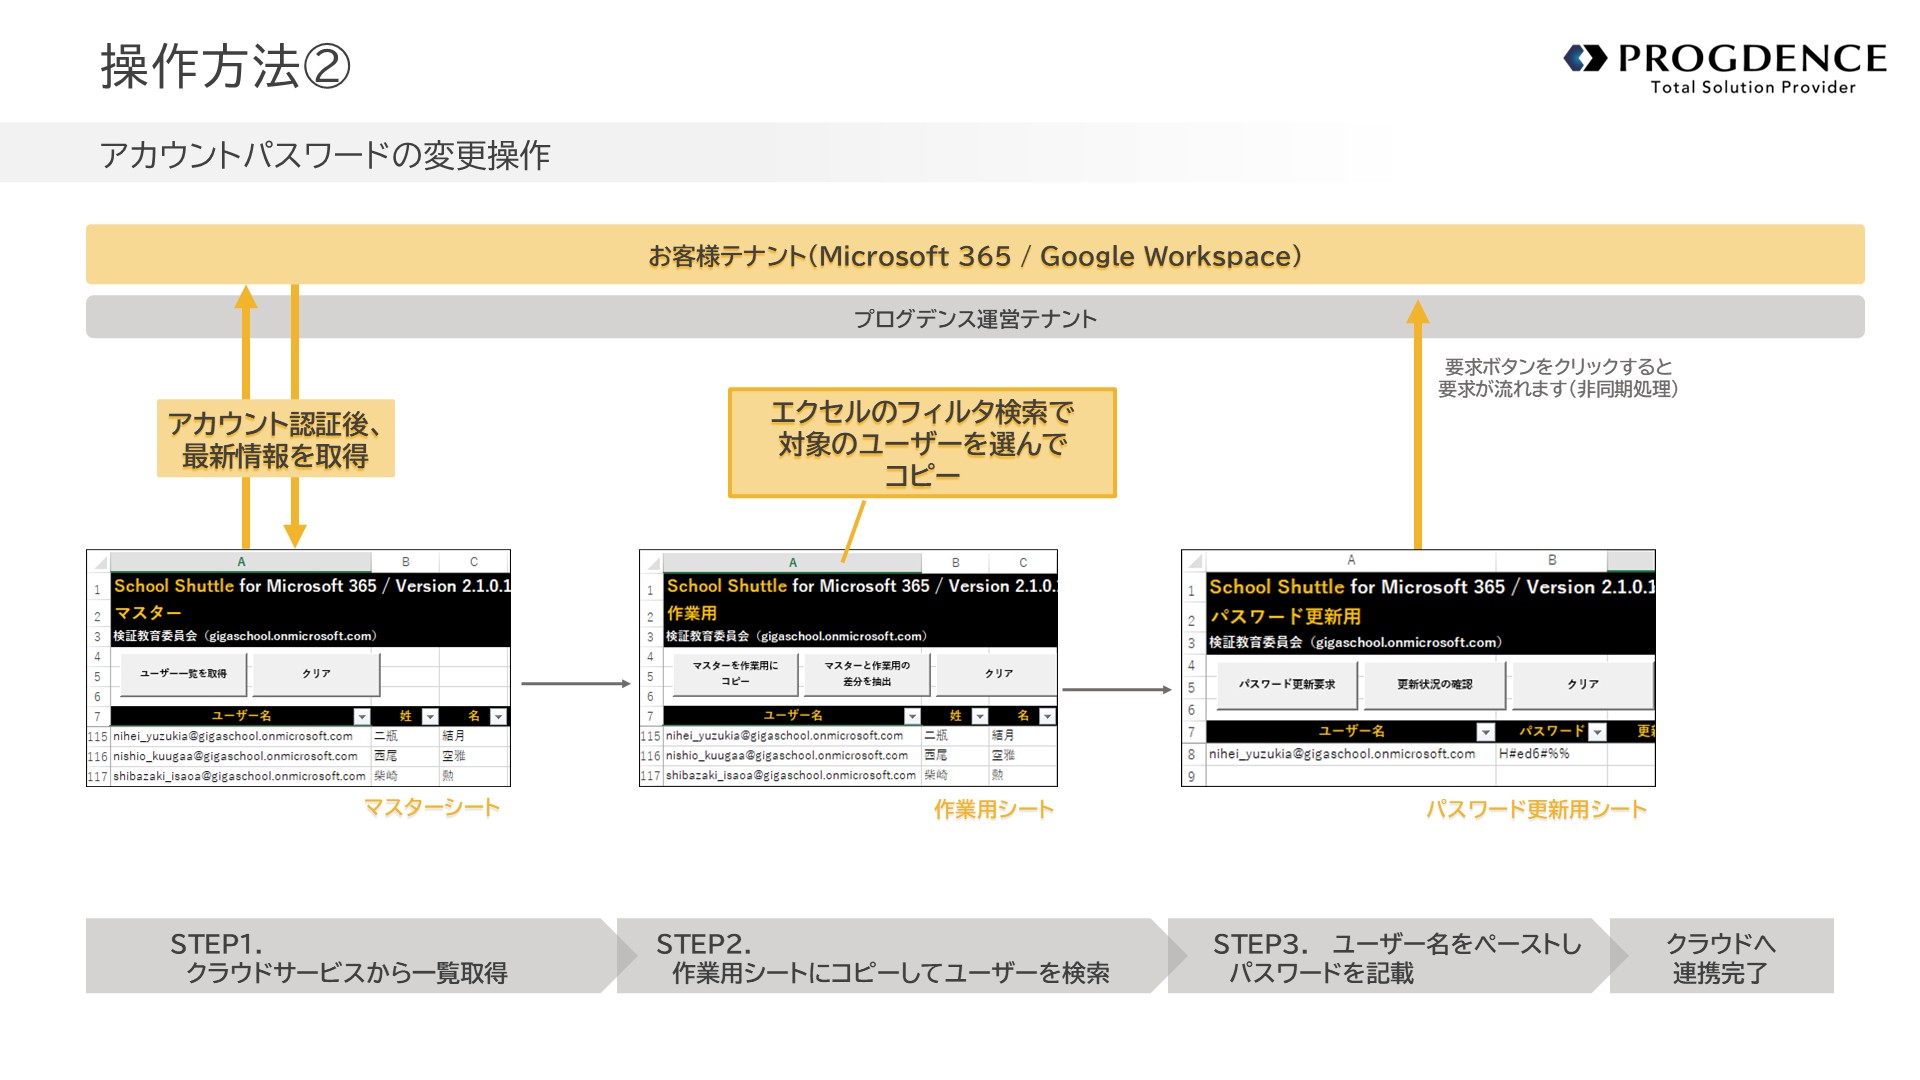Screen dimensions: 1920x1080
Task: Open ユーザー名 filter dropdown in パスワード更新用 sheet
Action: 1485,733
